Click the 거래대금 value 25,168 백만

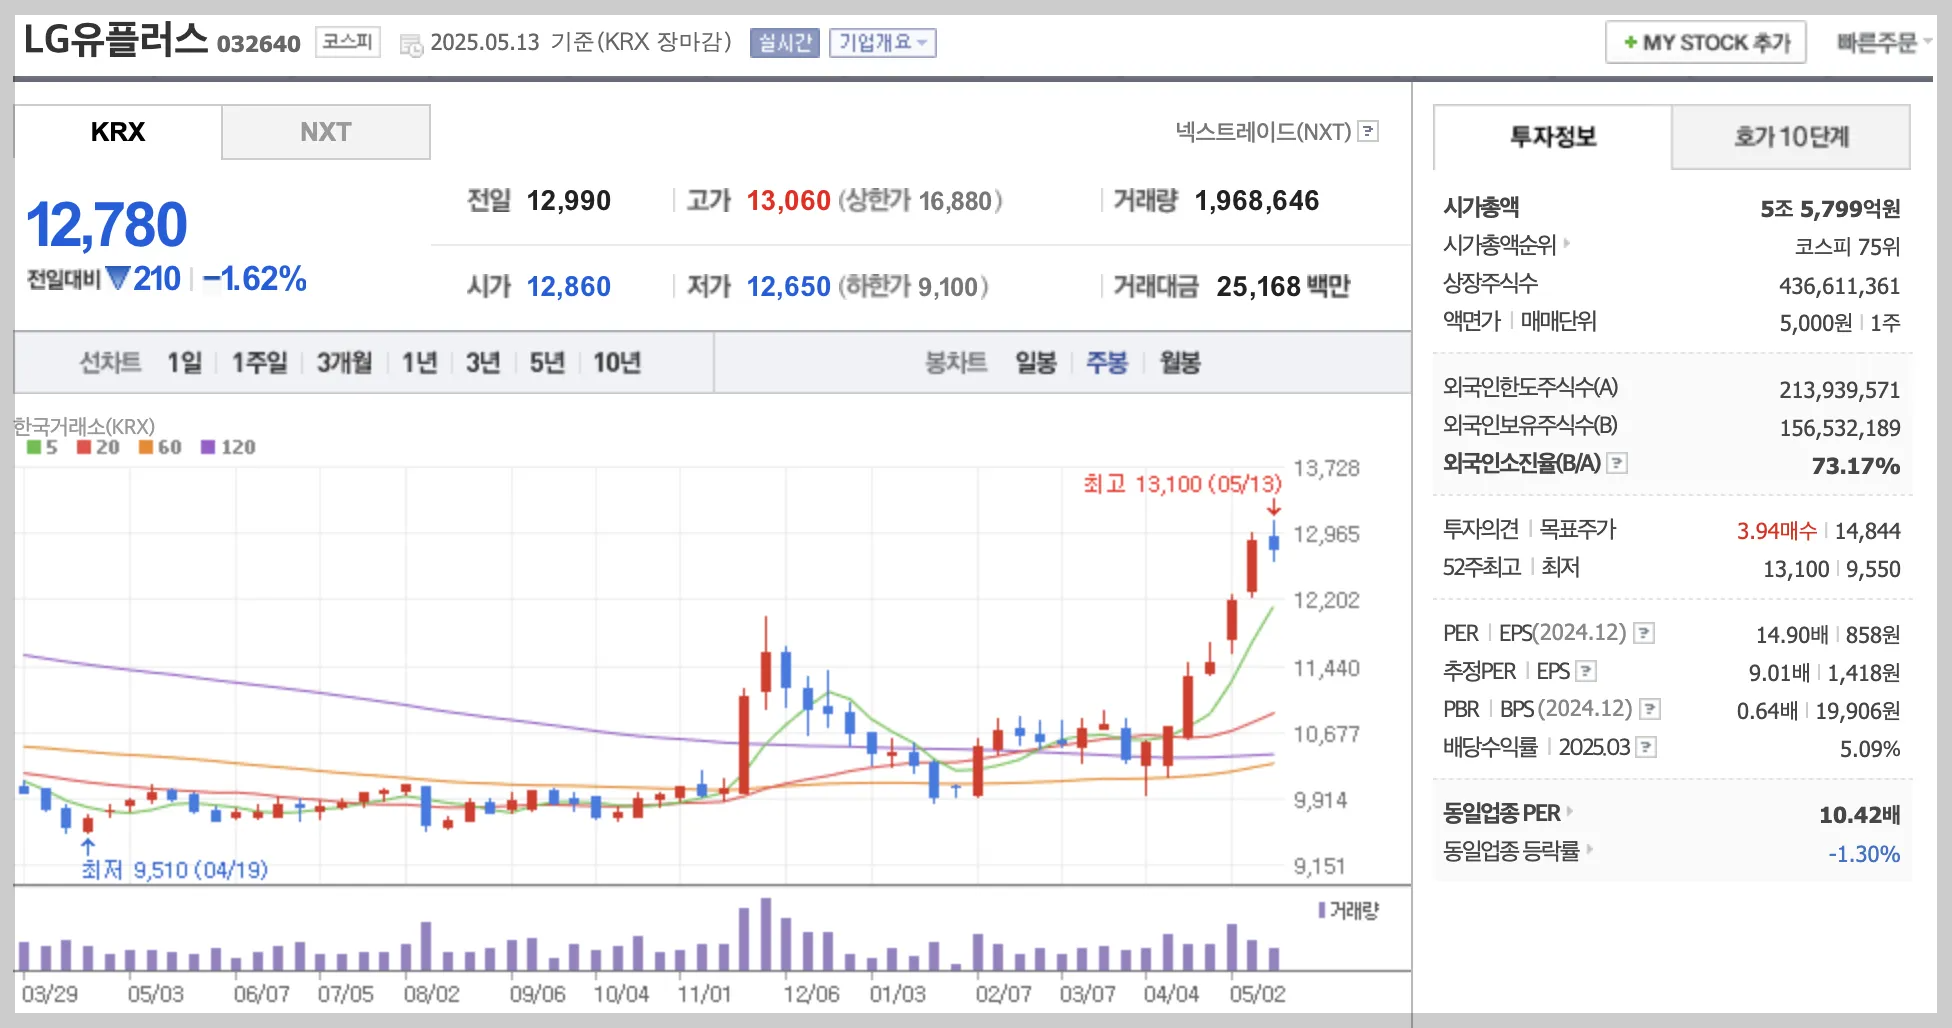tap(1283, 287)
